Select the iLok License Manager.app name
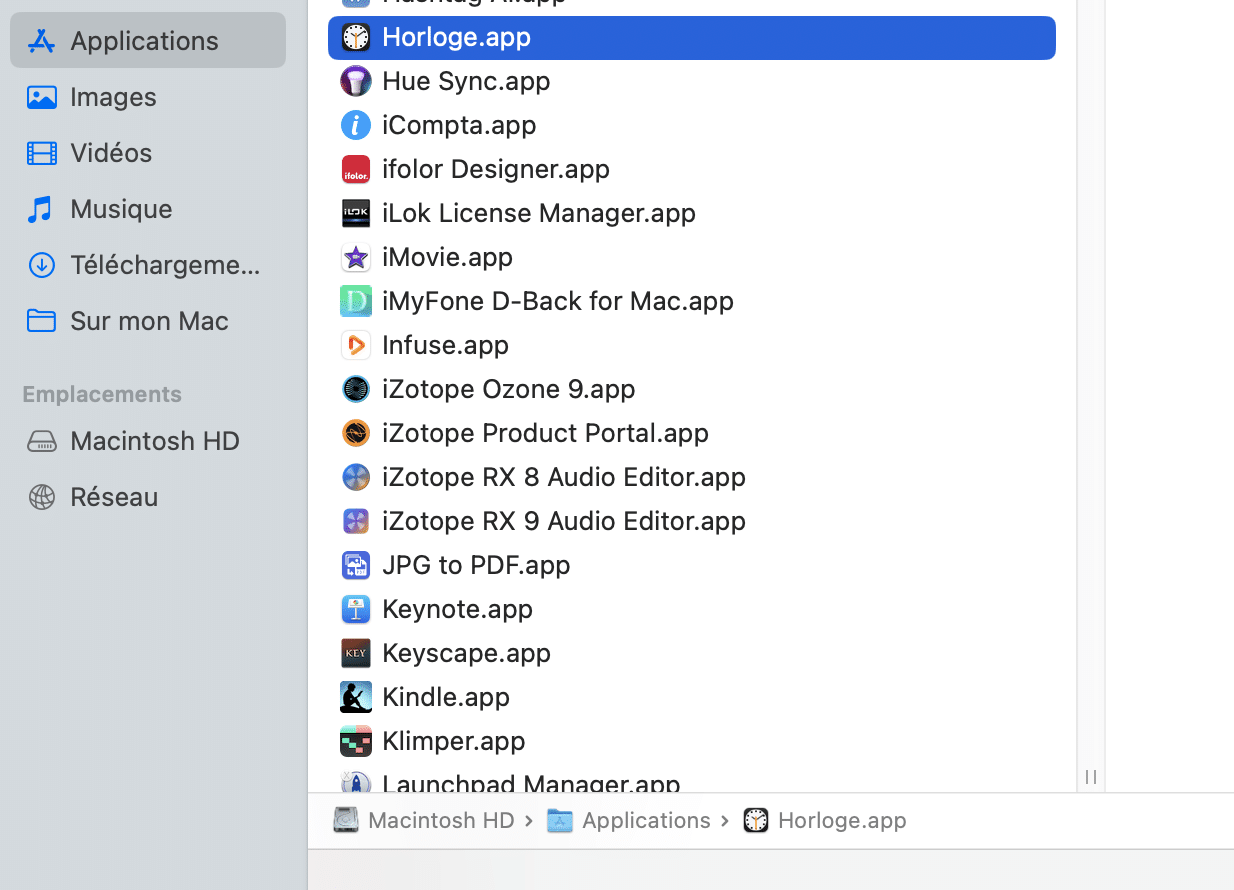This screenshot has height=890, width=1234. point(539,213)
